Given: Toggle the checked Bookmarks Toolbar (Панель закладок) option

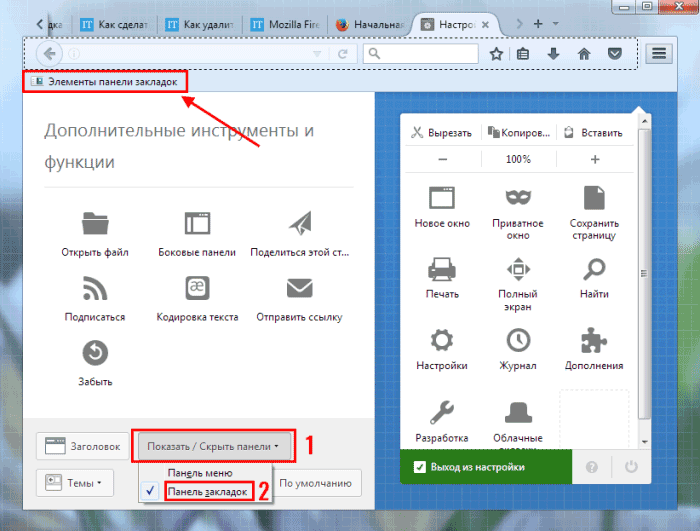Looking at the screenshot, I should tap(207, 491).
